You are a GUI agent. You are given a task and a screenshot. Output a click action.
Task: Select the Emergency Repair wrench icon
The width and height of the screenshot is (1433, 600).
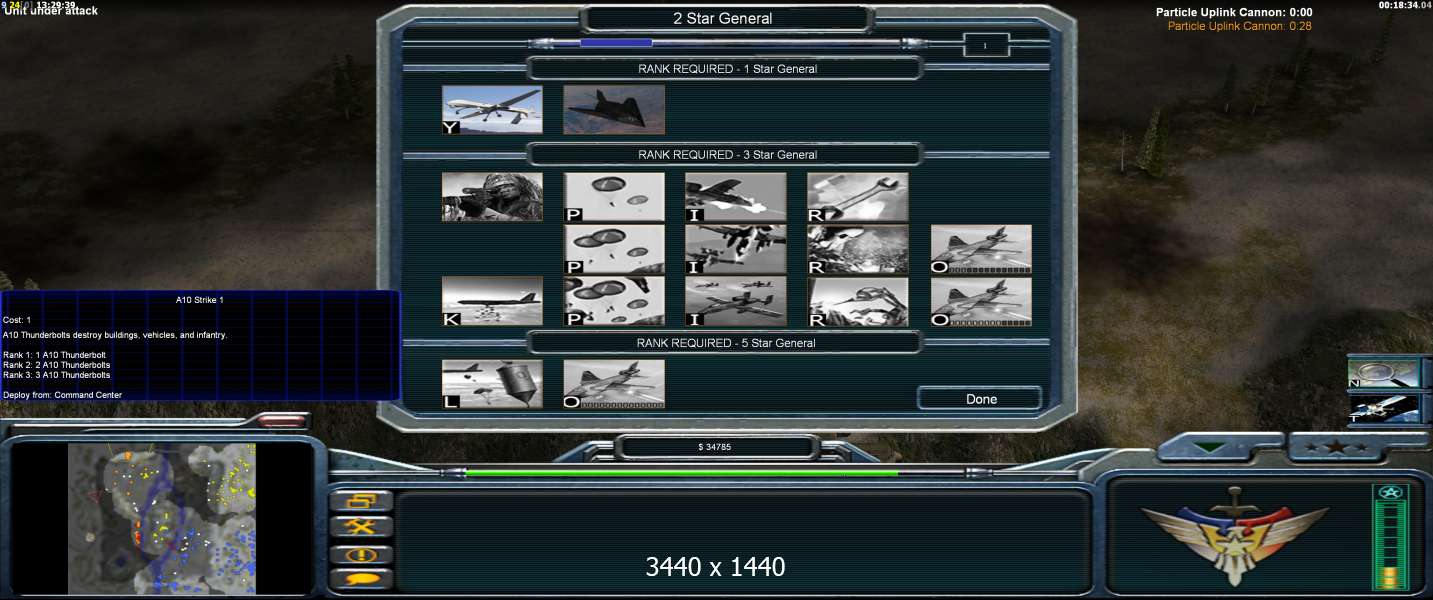pos(857,197)
